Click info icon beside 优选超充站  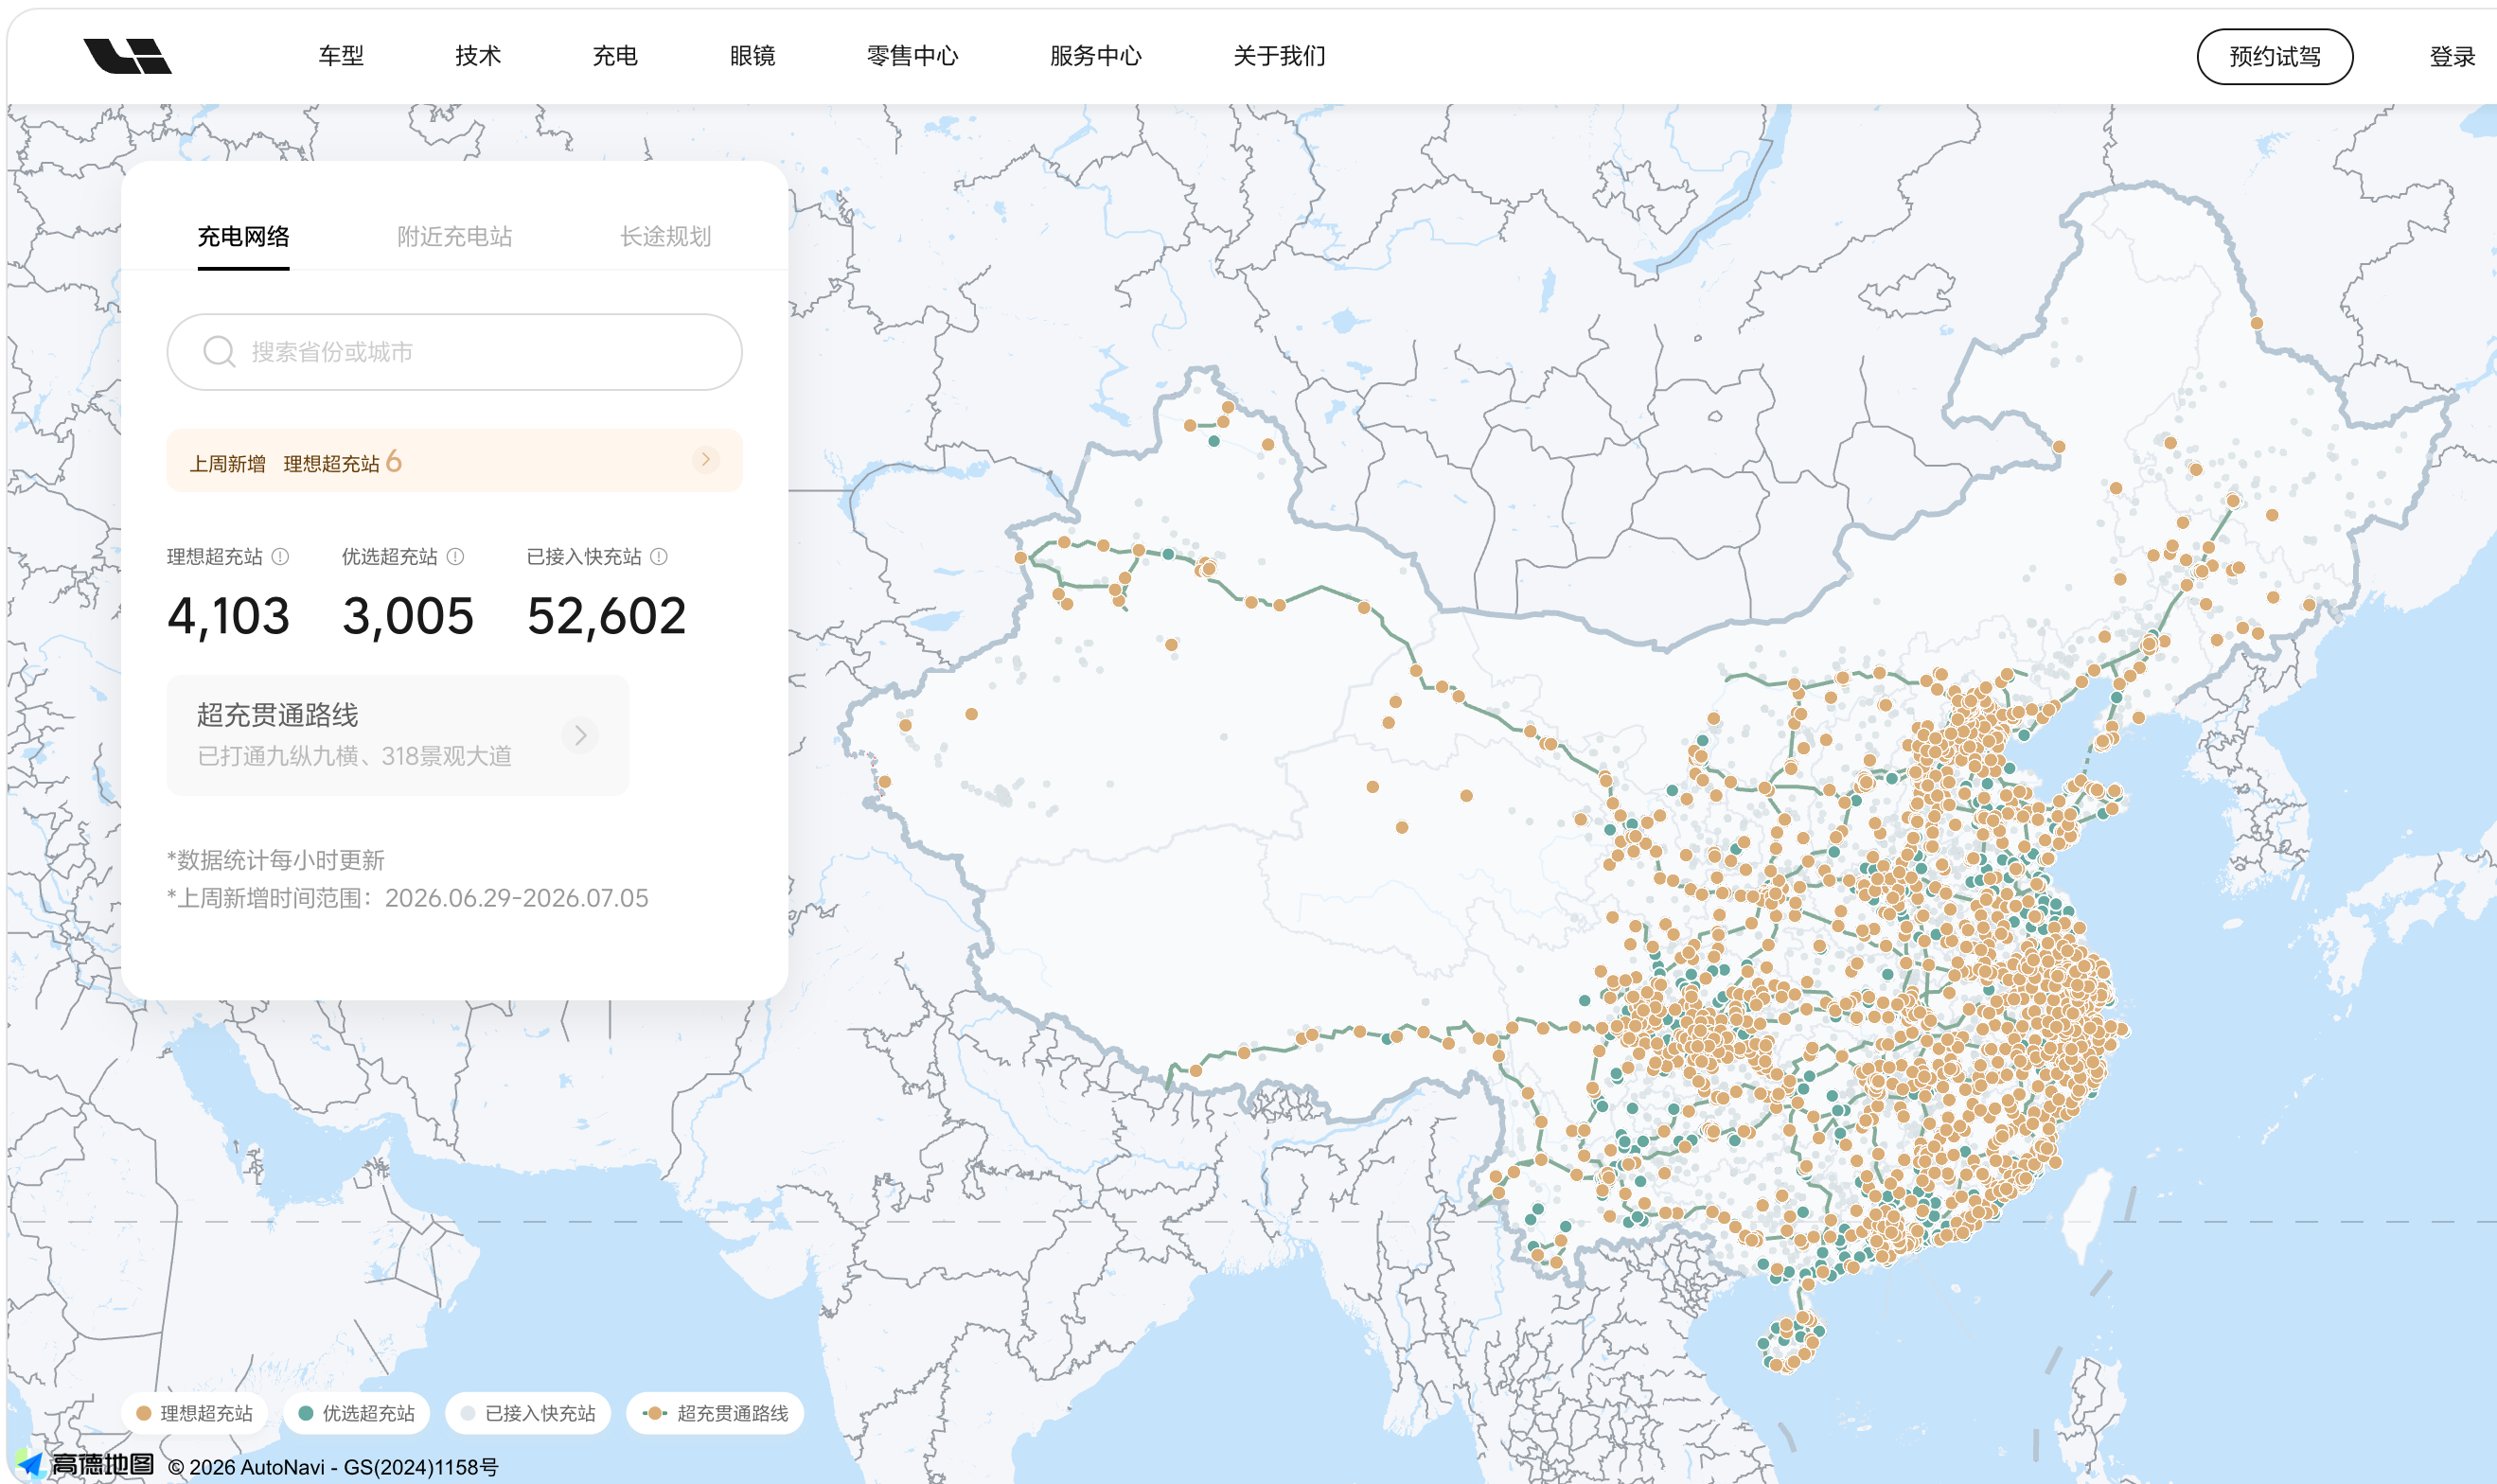(x=455, y=557)
